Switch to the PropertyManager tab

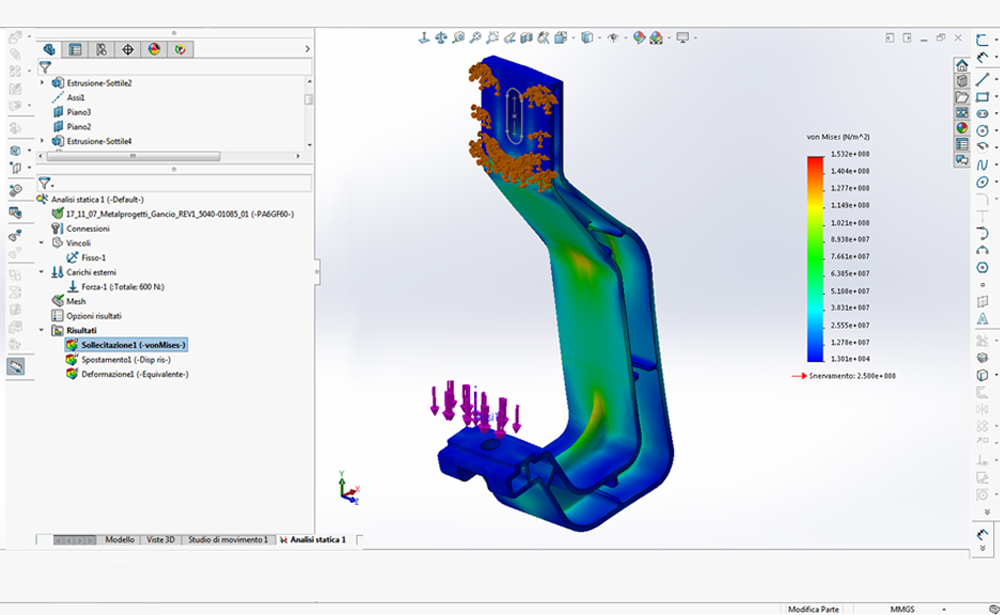[x=75, y=49]
